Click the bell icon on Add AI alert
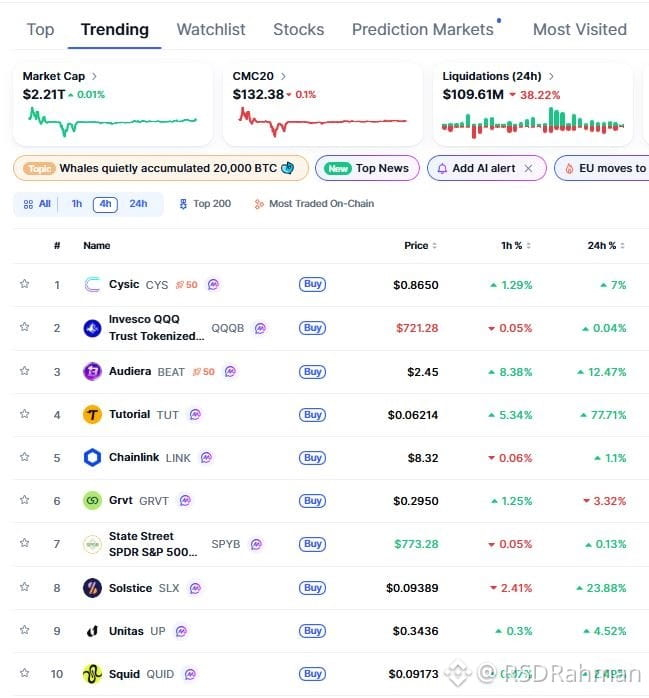 [442, 169]
